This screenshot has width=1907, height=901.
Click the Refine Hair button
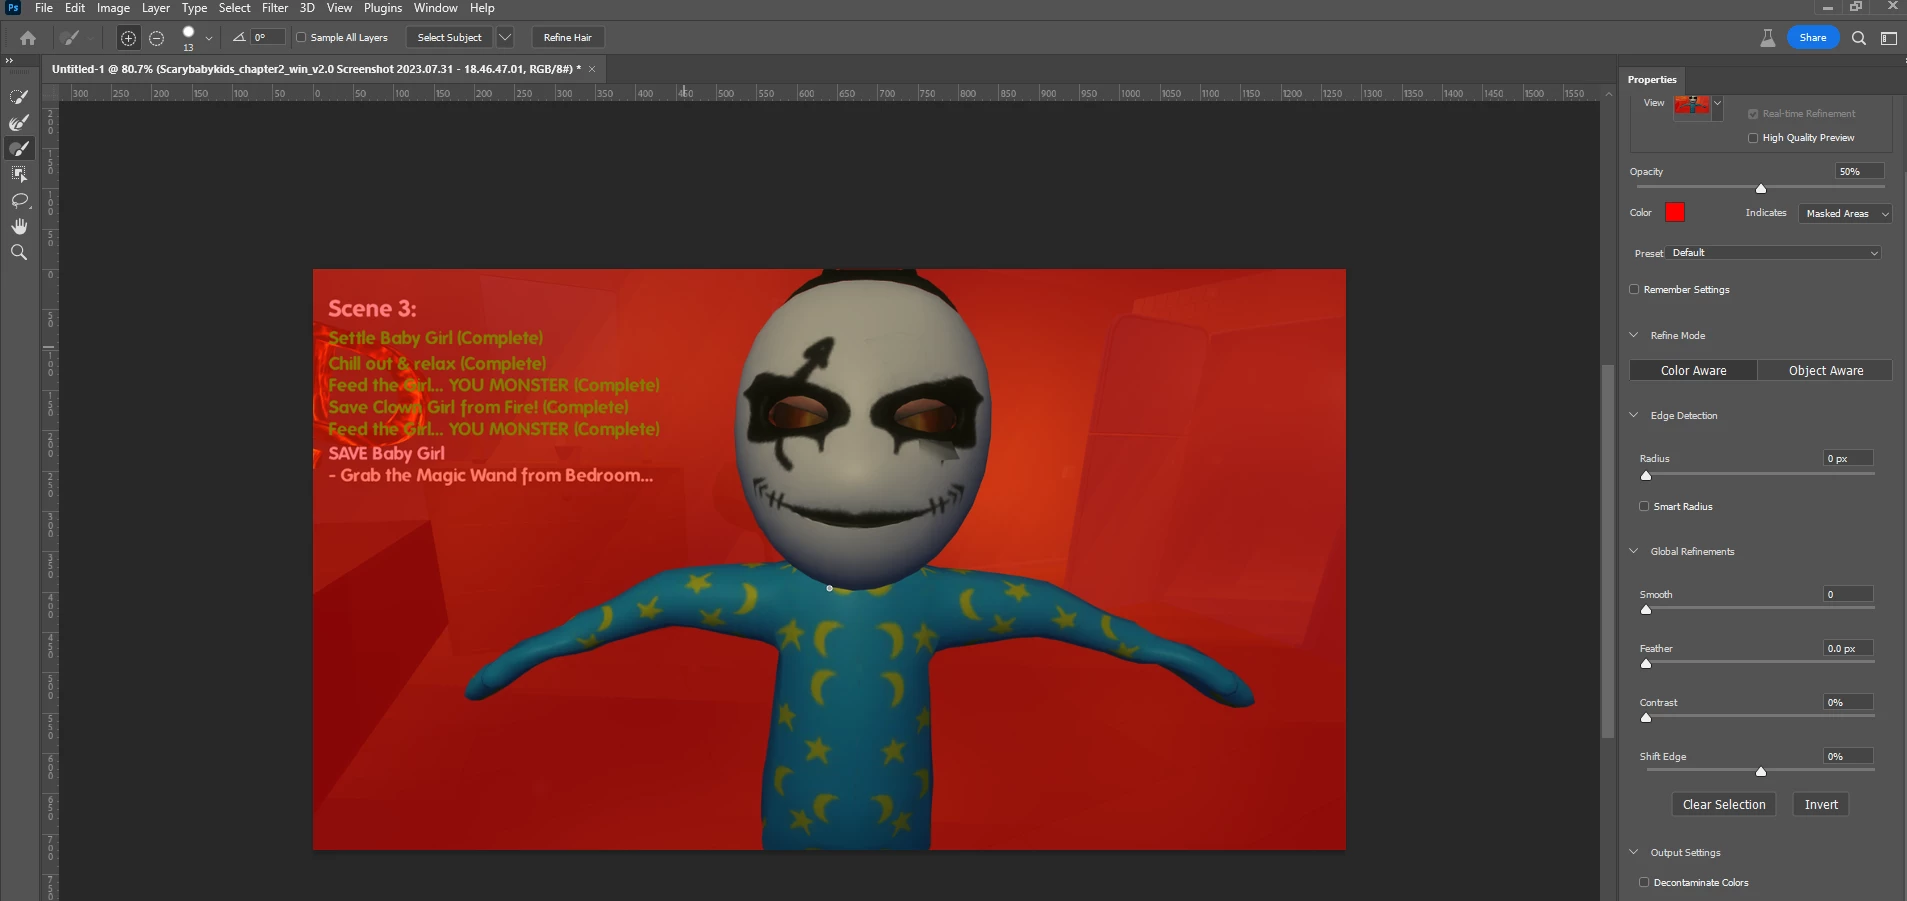click(x=567, y=38)
